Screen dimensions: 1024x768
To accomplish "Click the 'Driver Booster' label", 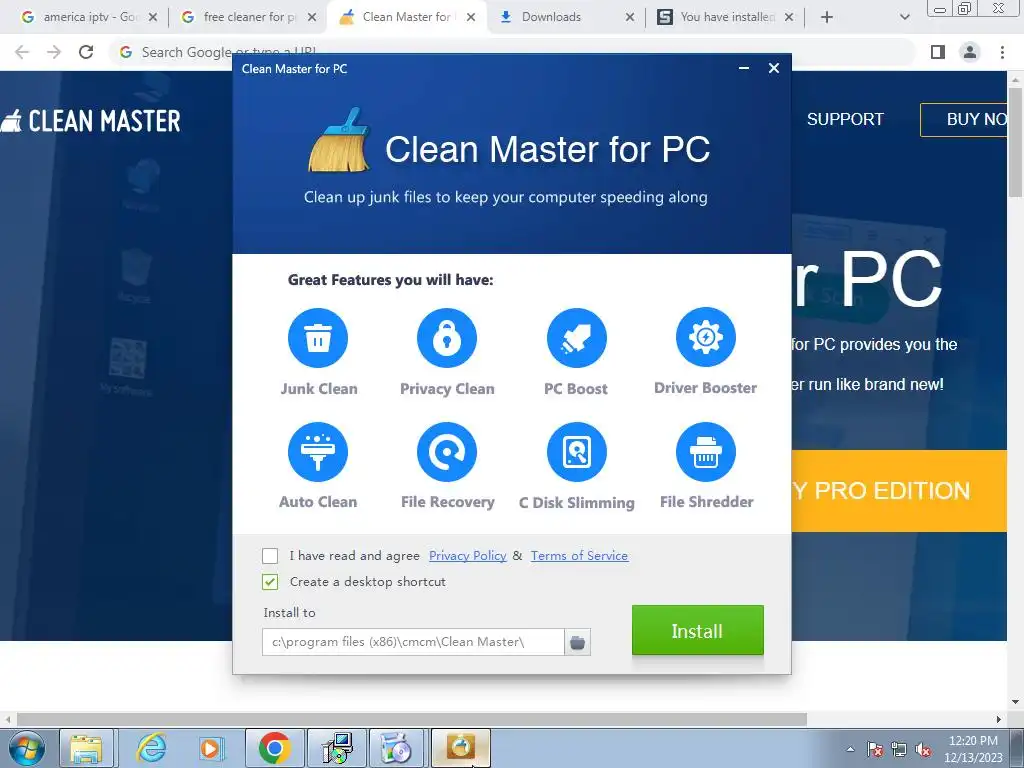I will click(706, 388).
